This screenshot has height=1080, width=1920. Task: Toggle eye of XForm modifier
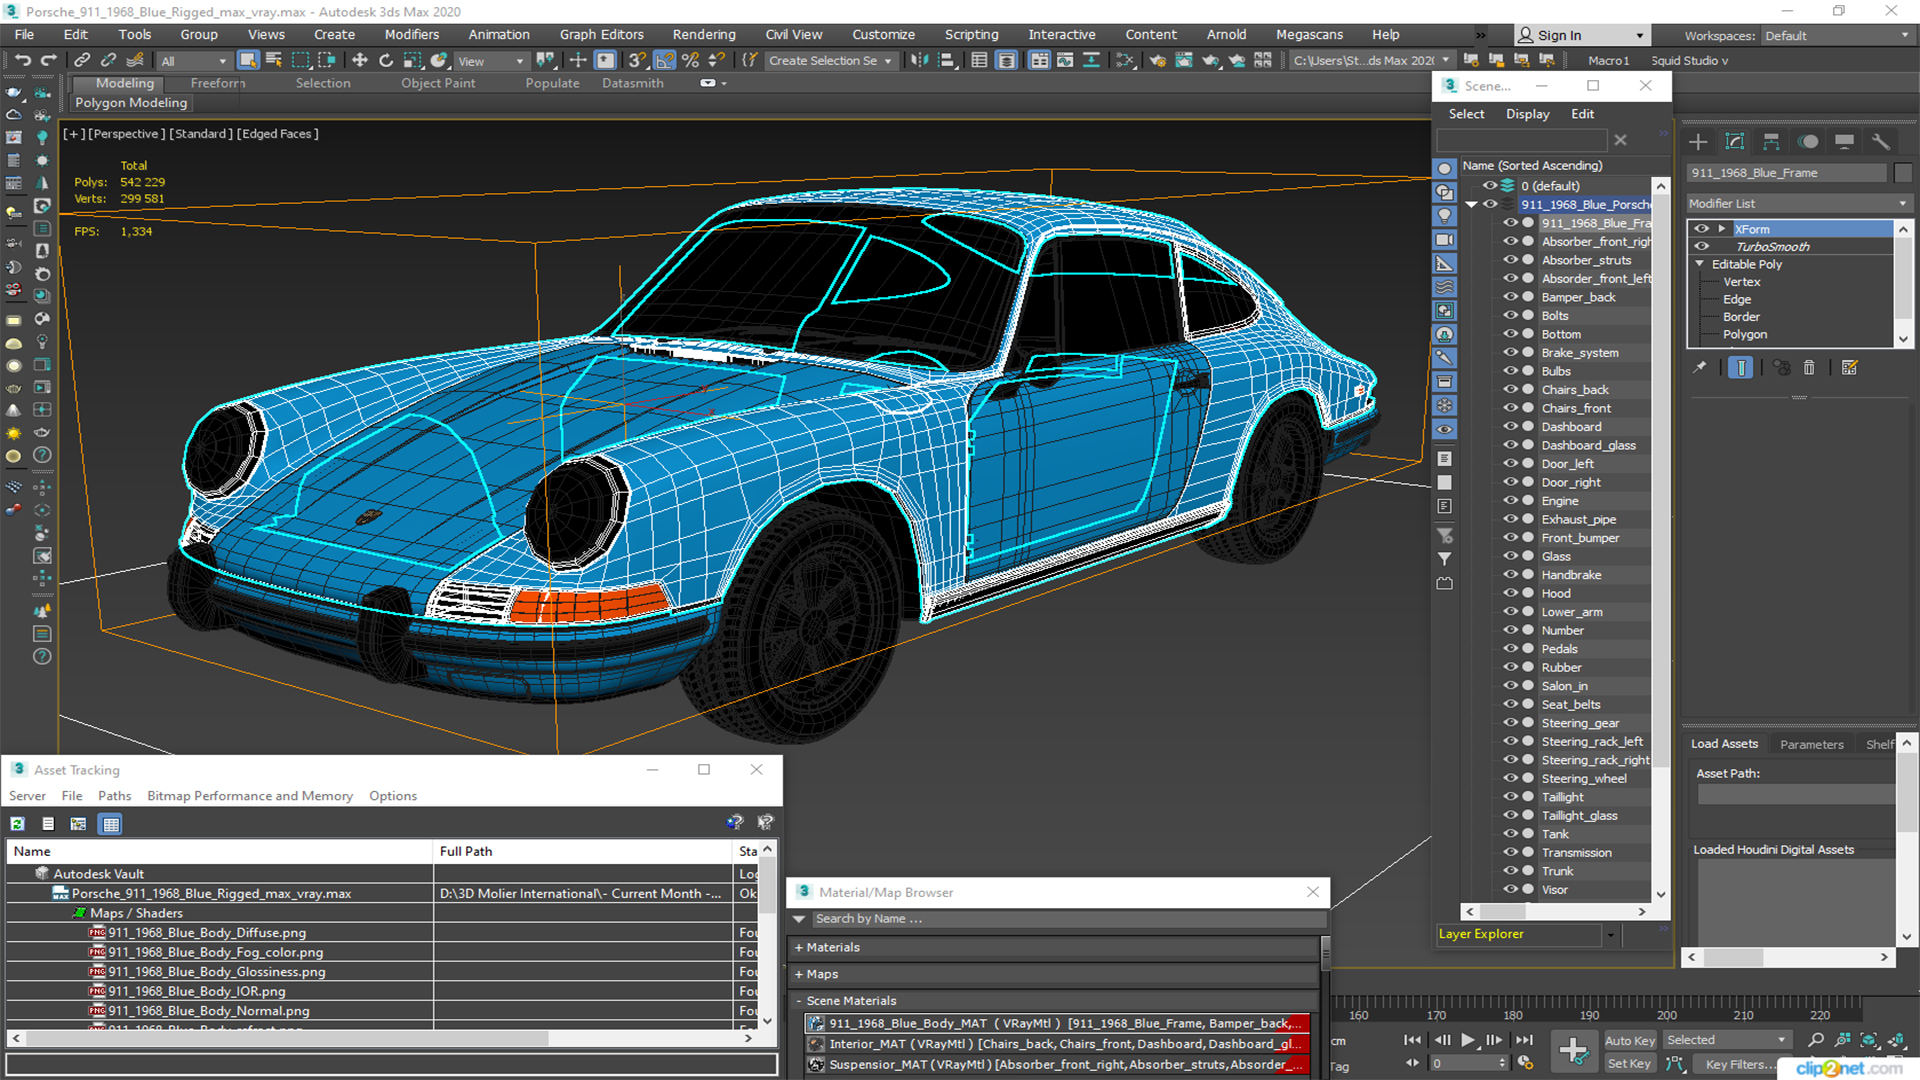(1701, 229)
